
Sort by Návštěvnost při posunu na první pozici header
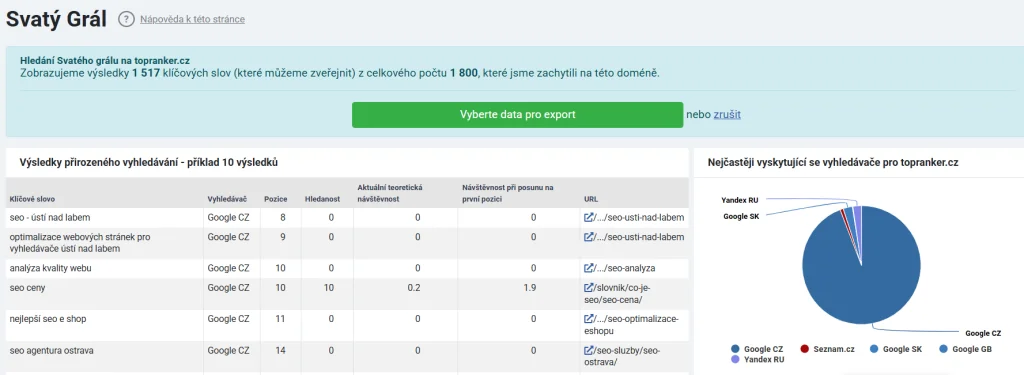(x=508, y=193)
